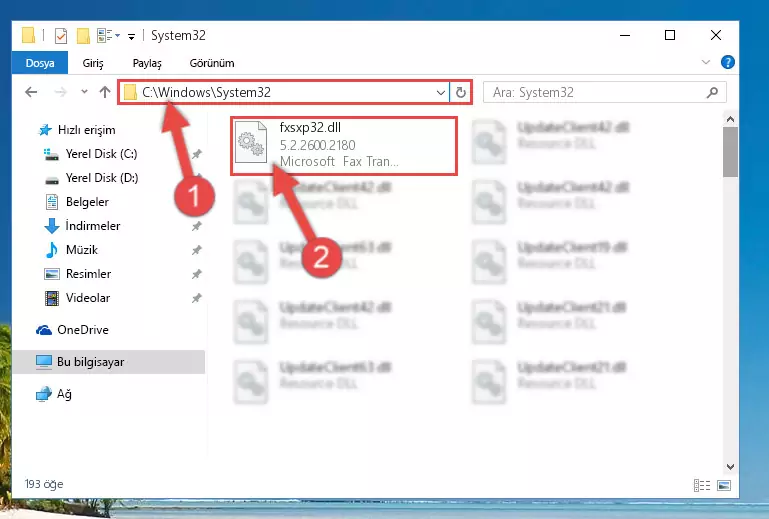Click the pin icon beside Videolar

click(x=197, y=298)
